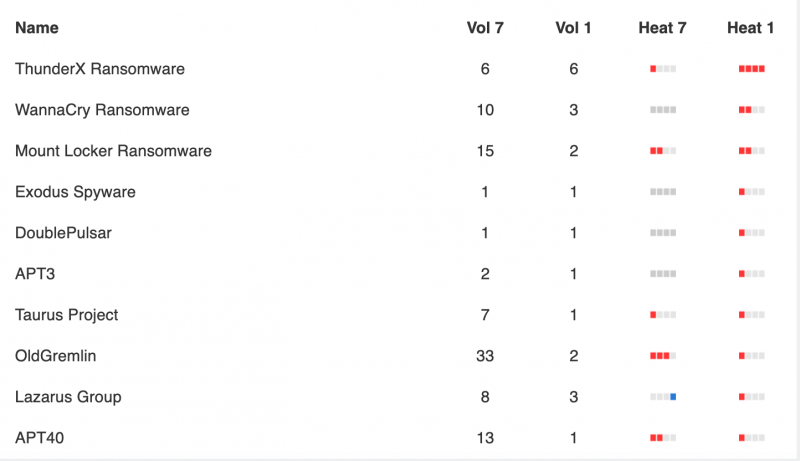Click Exodus Spyware Heat 1 indicator
Viewport: 800px width, 461px height.
tap(752, 192)
